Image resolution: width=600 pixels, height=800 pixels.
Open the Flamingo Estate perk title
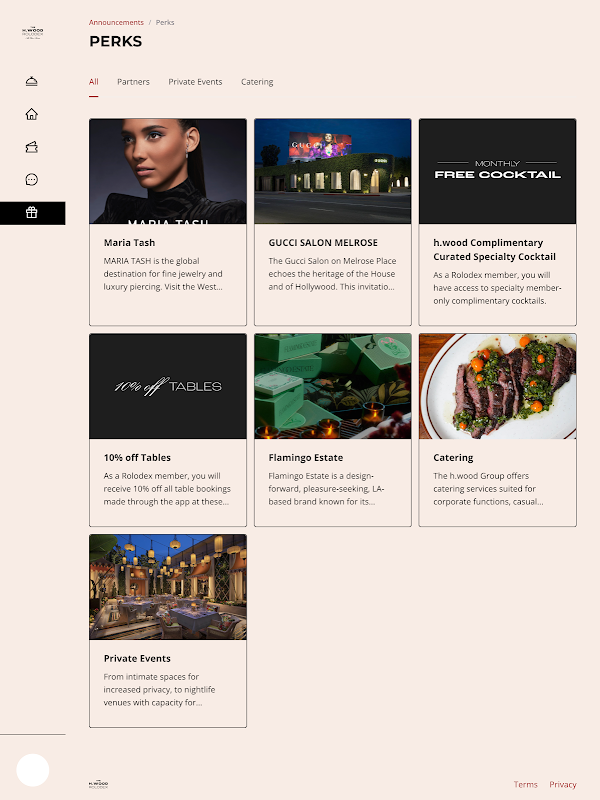point(306,458)
